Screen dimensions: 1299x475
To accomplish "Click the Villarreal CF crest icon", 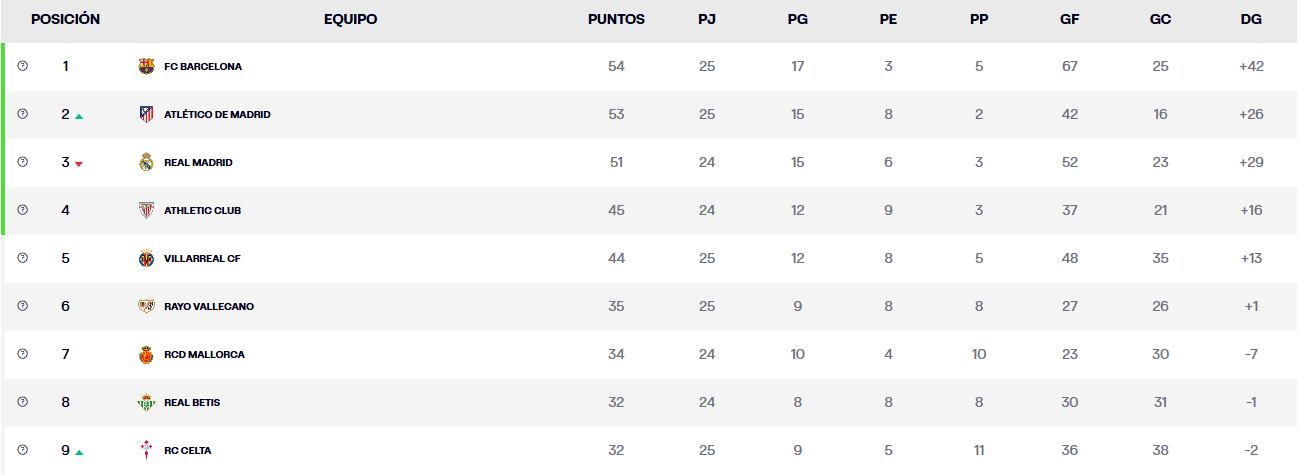I will point(147,259).
